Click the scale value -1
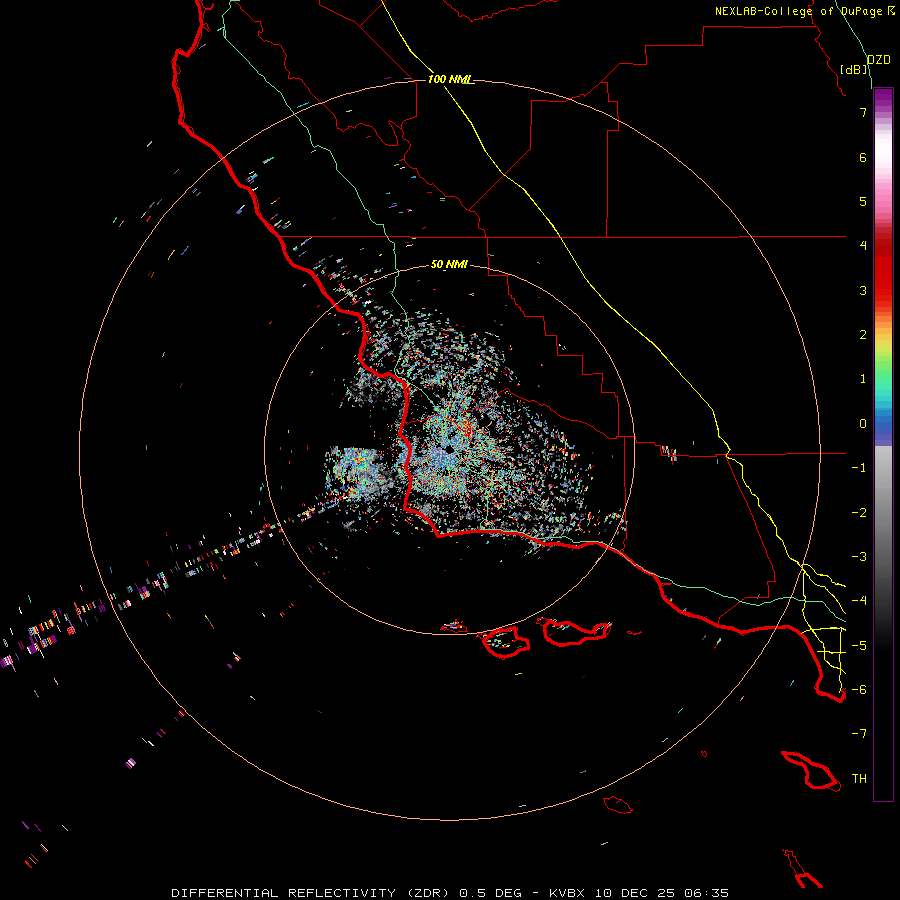 click(x=859, y=468)
